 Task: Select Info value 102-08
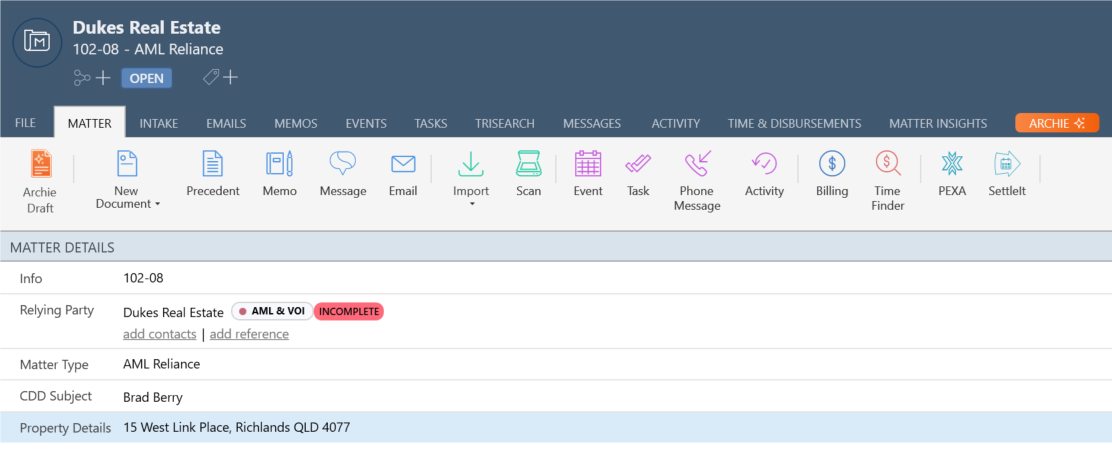pyautogui.click(x=143, y=278)
